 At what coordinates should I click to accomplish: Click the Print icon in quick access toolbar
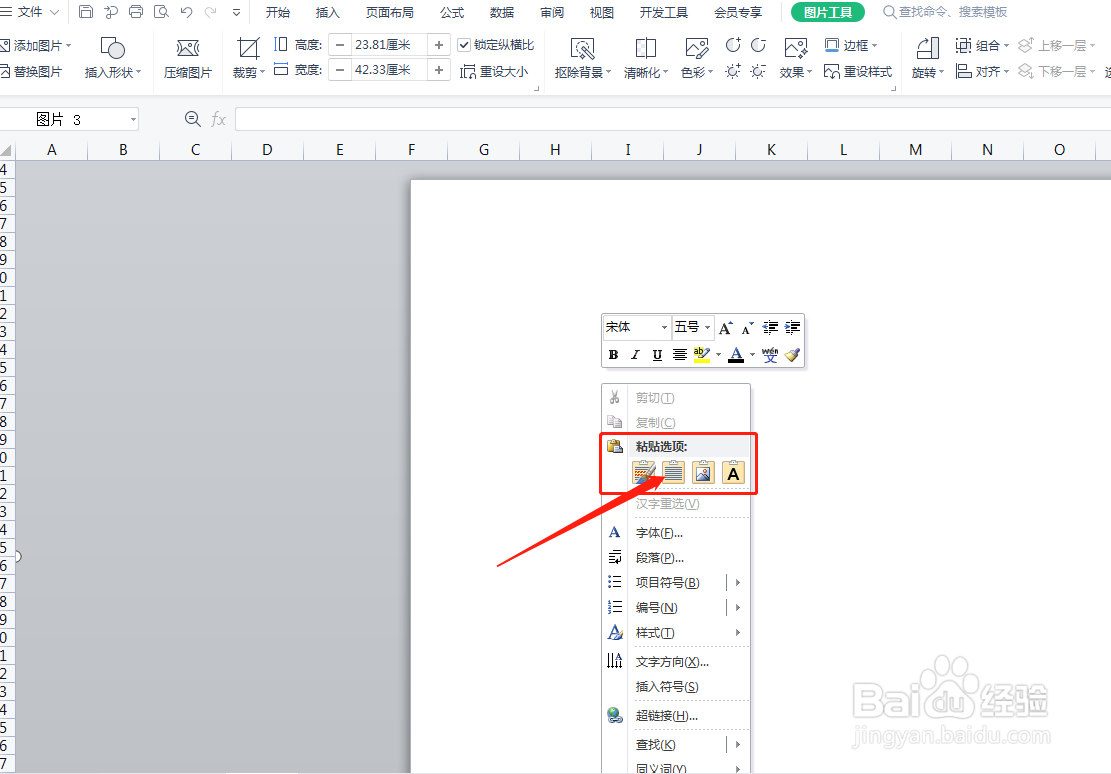coord(135,11)
